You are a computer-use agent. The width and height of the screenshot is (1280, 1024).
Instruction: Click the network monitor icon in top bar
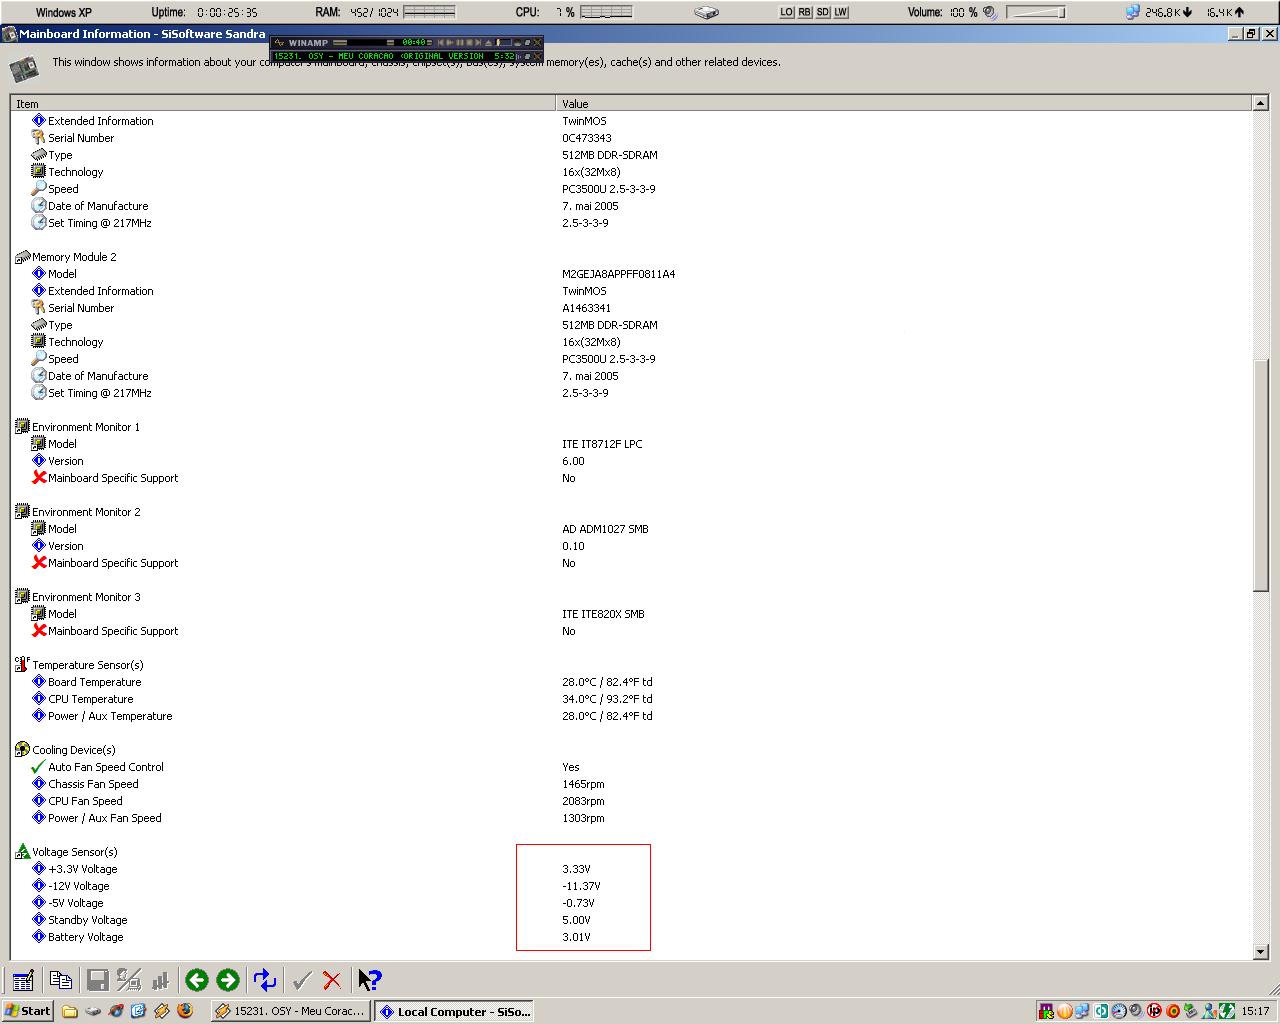click(x=1133, y=12)
